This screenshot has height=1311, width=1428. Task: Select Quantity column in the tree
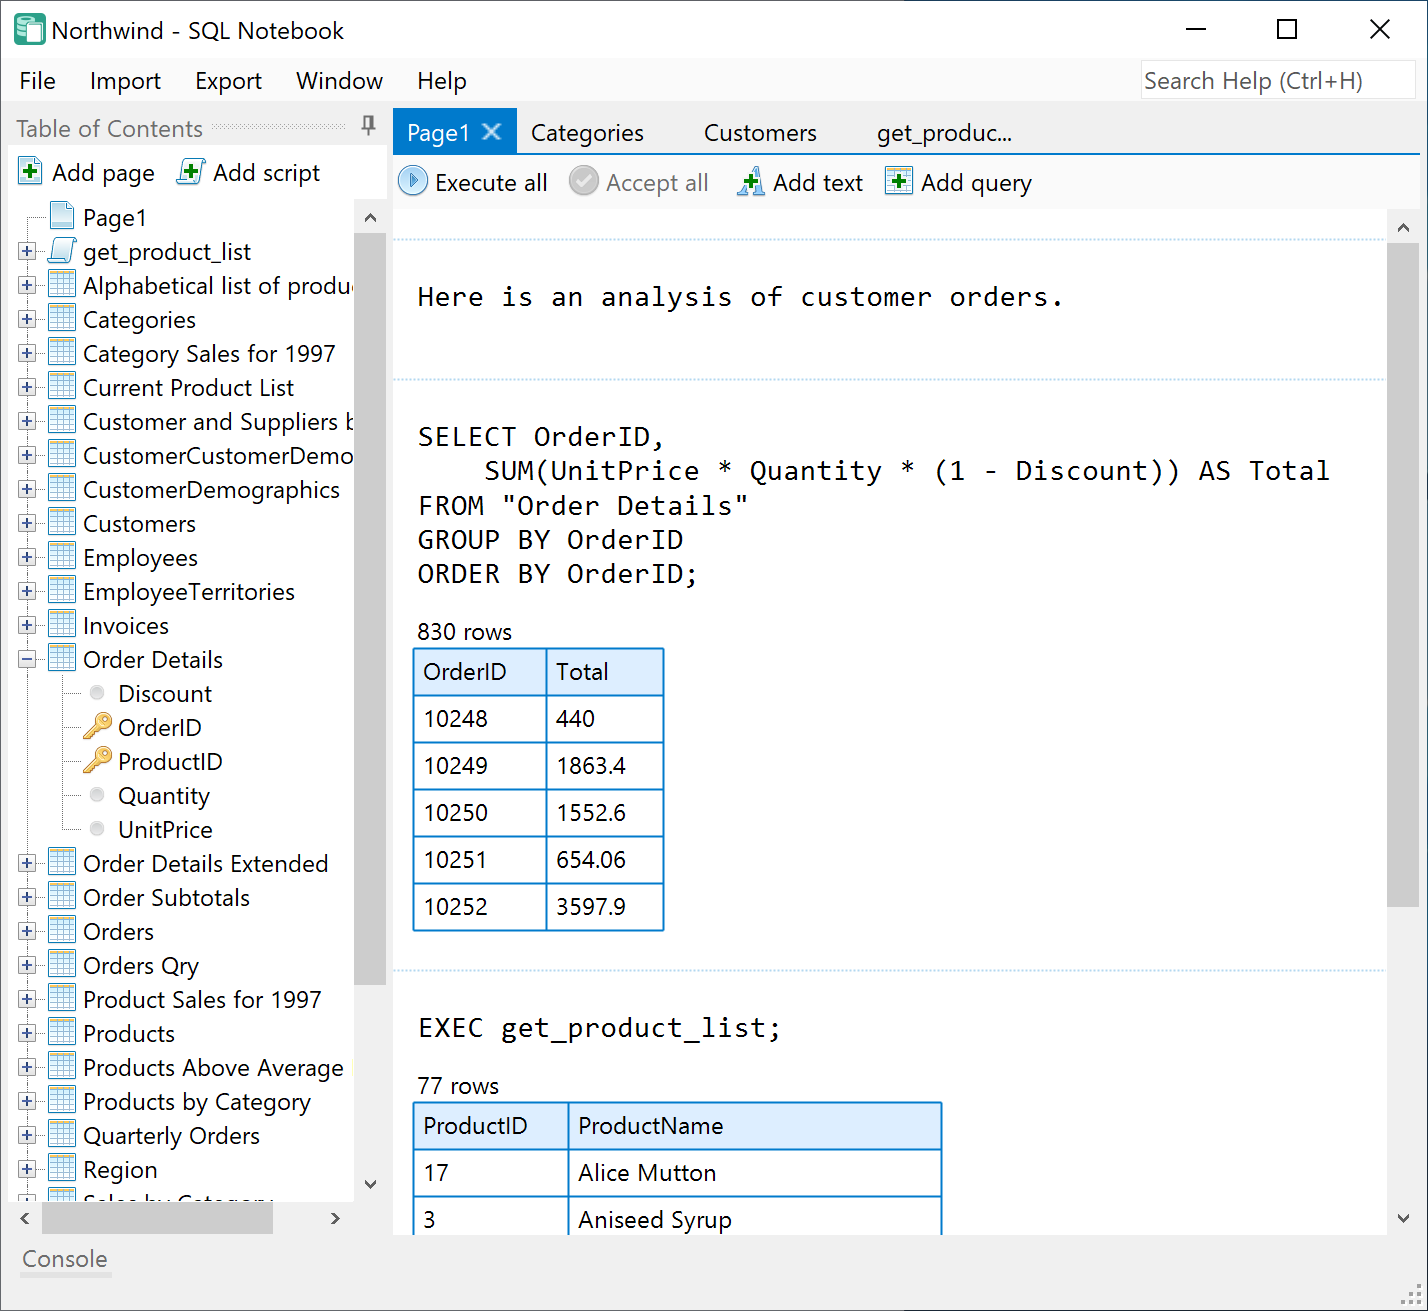pyautogui.click(x=164, y=796)
